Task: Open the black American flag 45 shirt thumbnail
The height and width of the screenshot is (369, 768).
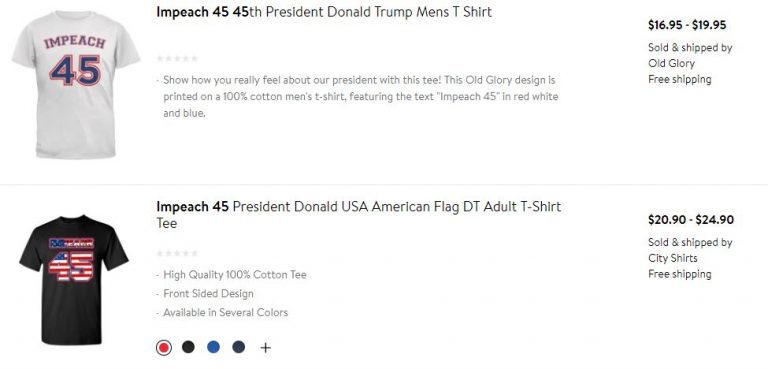Action: [74, 280]
